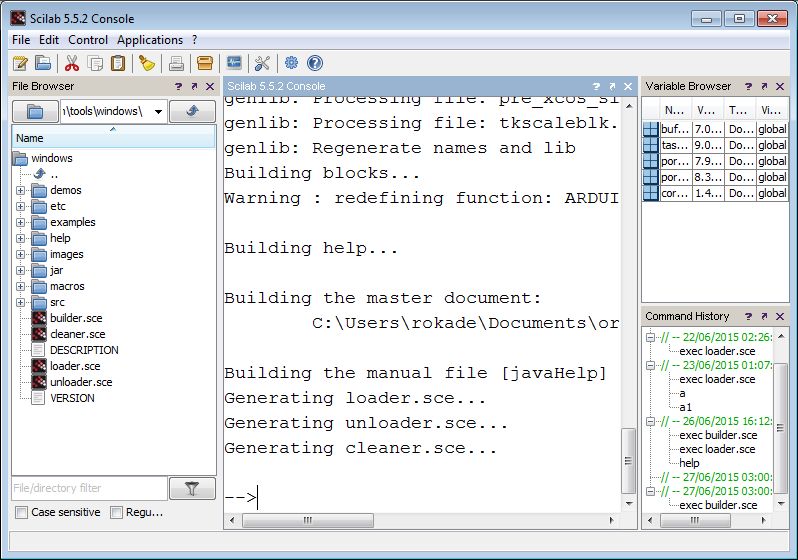Viewport: 798px width, 560px height.
Task: Click File Browser help question icon
Action: coord(178,87)
